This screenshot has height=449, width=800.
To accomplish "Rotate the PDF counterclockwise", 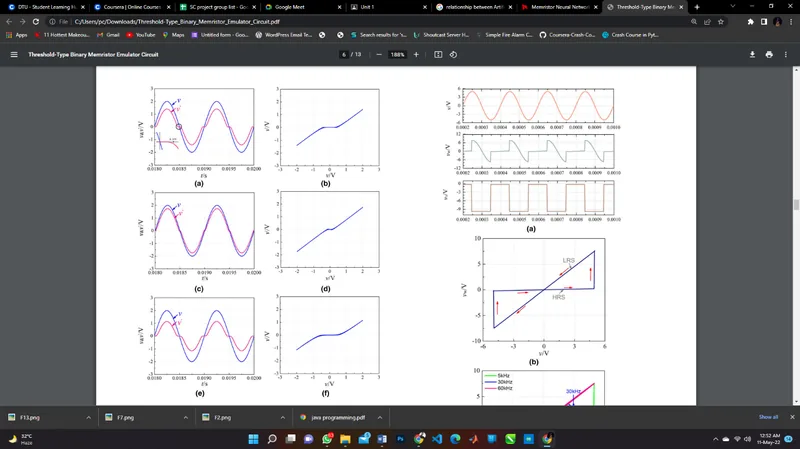I will [453, 55].
